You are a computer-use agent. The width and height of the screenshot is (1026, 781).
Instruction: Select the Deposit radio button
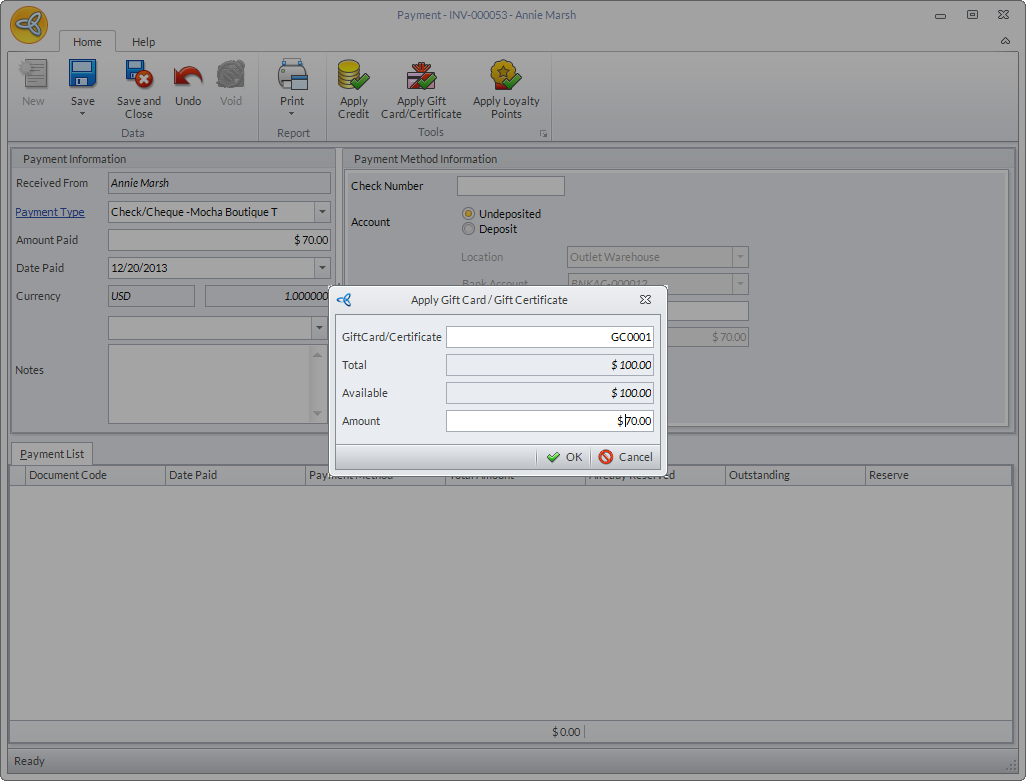[468, 229]
